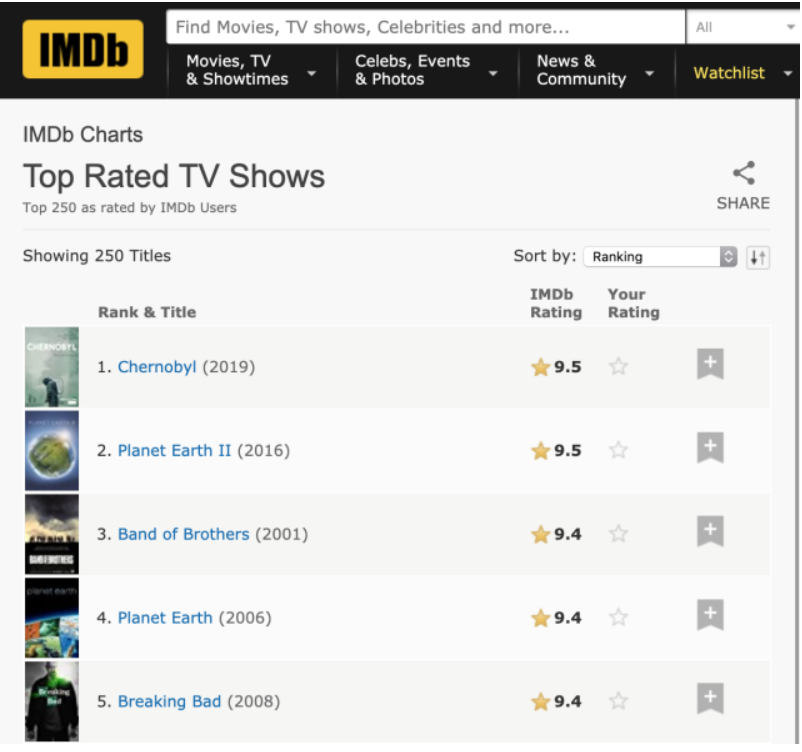Image resolution: width=802 pixels, height=752 pixels.
Task: Open the Chernobyl title link
Action: [157, 367]
